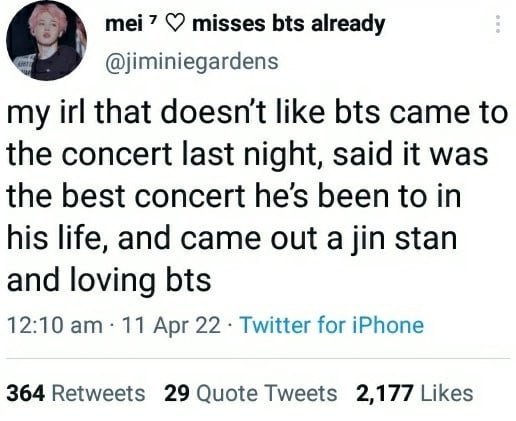Click "the best concert" tweet line
The image size is (516, 421).
(x=126, y=196)
